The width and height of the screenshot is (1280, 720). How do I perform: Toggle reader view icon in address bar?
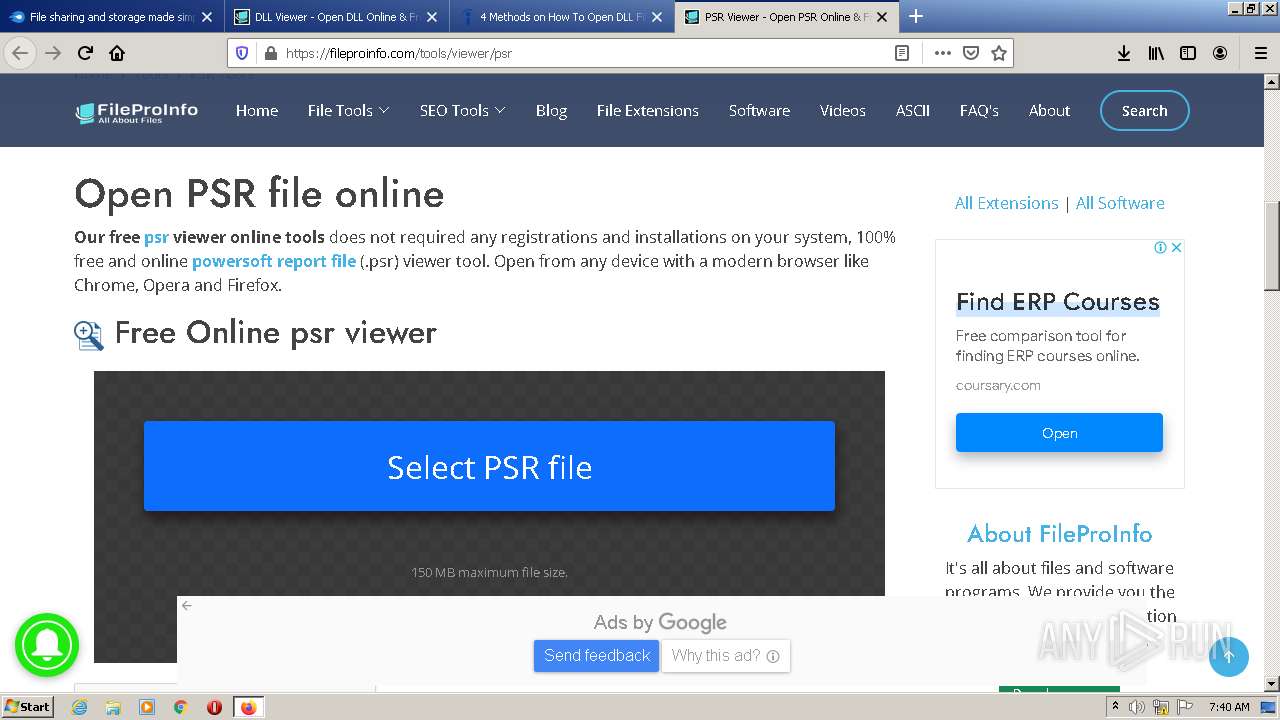[x=902, y=53]
